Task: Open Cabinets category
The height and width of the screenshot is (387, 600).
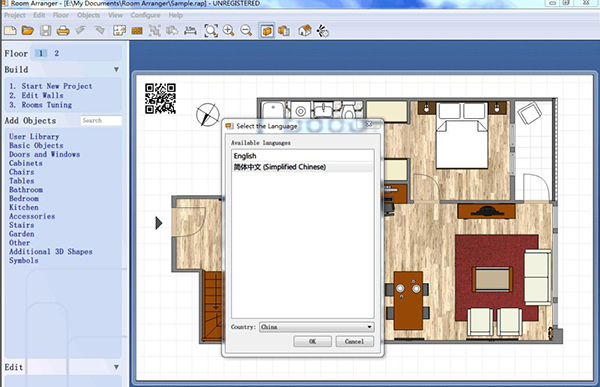Action: point(26,163)
